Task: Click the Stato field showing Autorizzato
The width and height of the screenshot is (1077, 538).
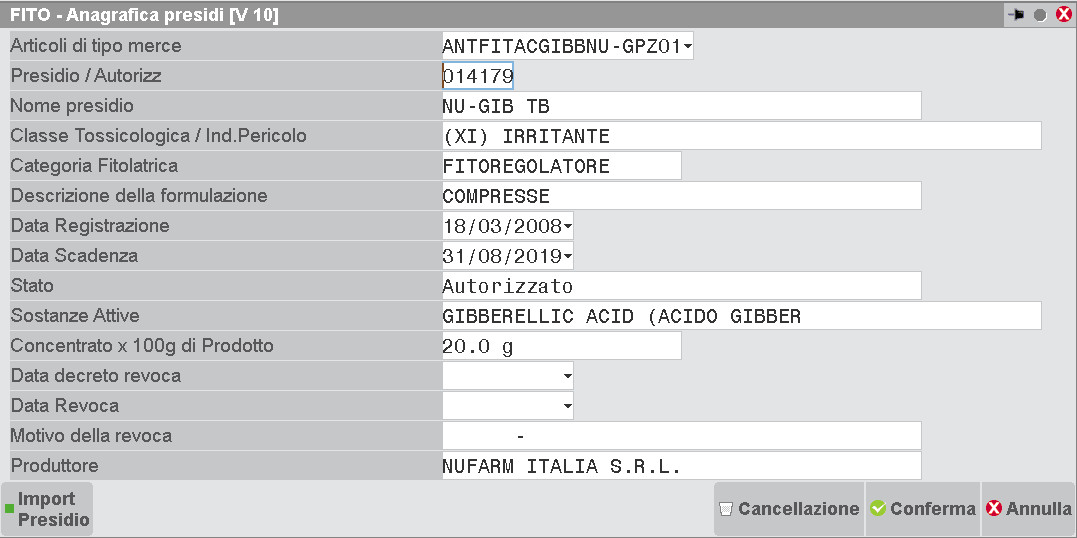Action: tap(680, 286)
